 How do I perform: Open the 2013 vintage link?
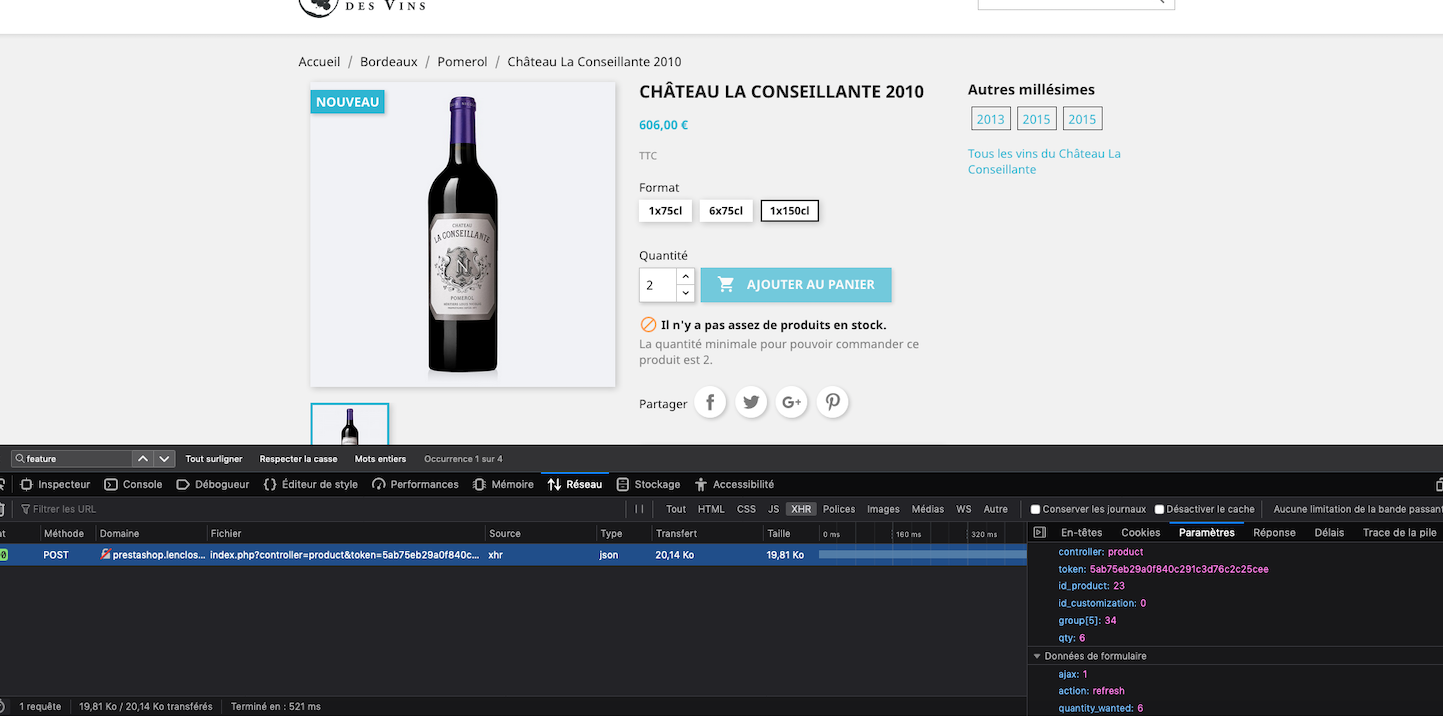coord(990,119)
